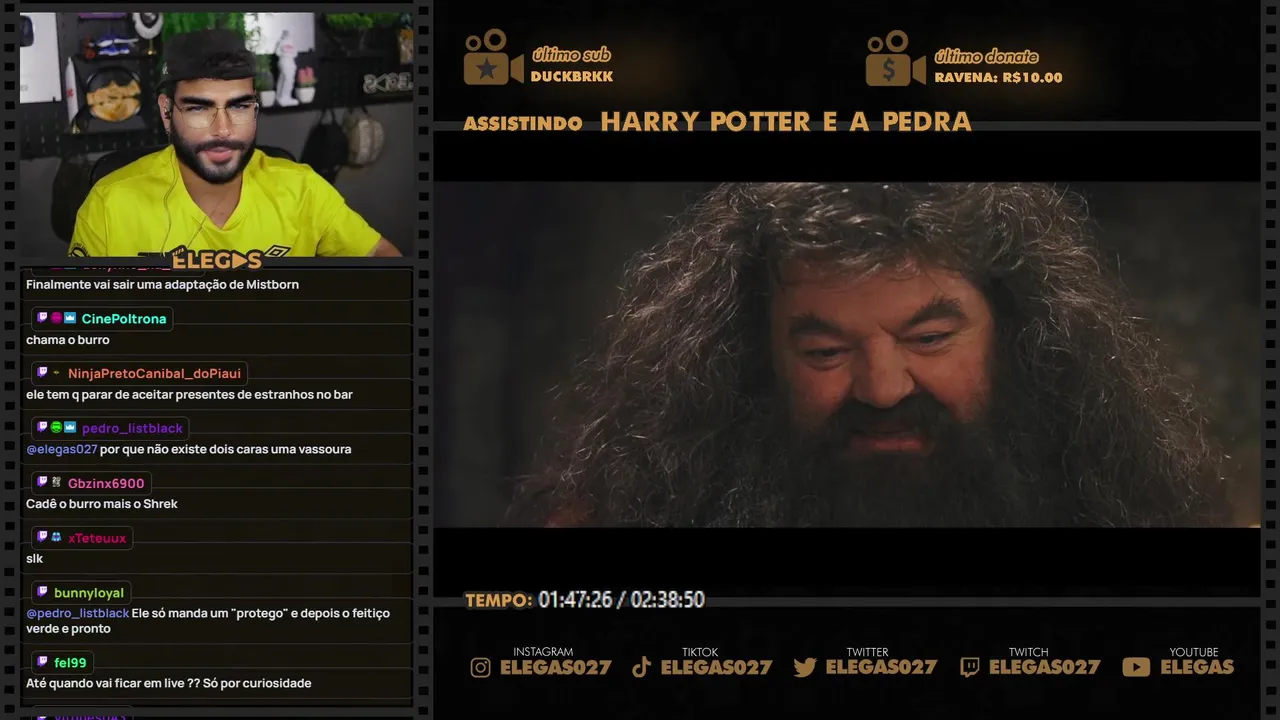Click the @elegas027 mention in chat

pos(62,449)
